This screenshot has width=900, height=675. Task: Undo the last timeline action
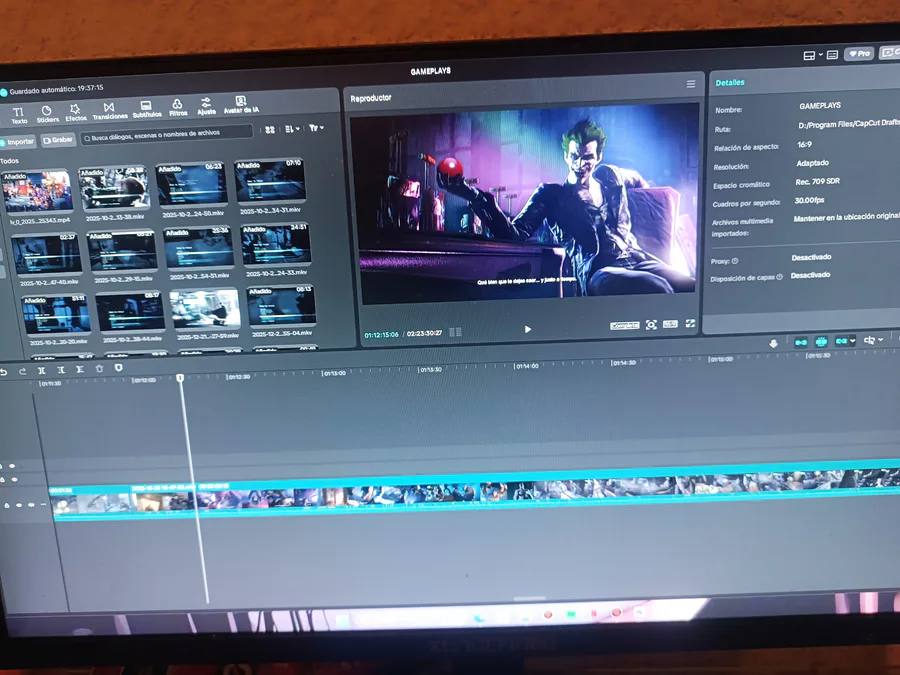(4, 372)
